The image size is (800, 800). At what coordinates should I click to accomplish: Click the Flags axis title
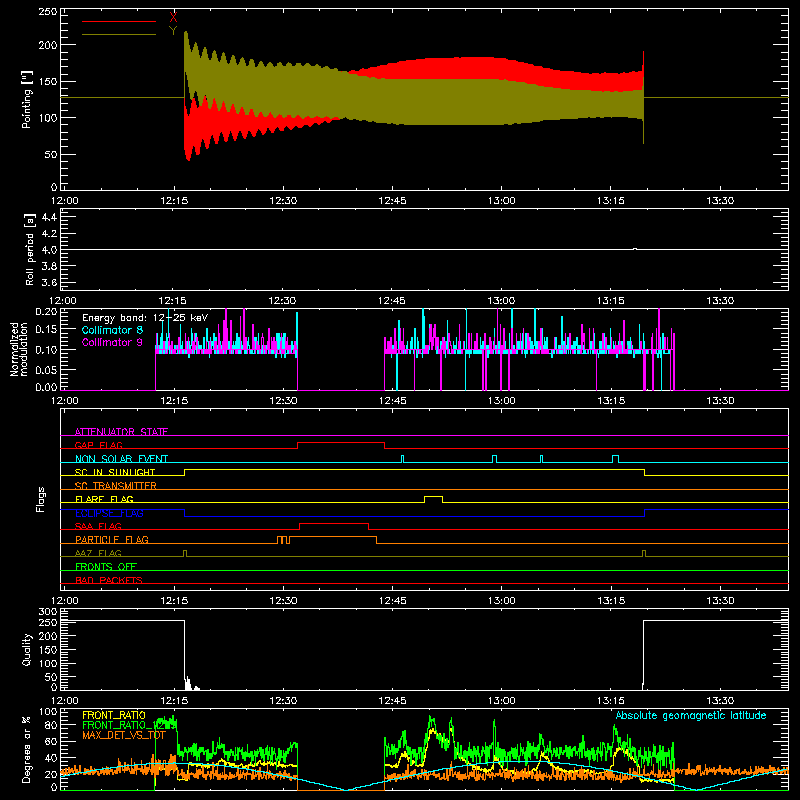41,499
